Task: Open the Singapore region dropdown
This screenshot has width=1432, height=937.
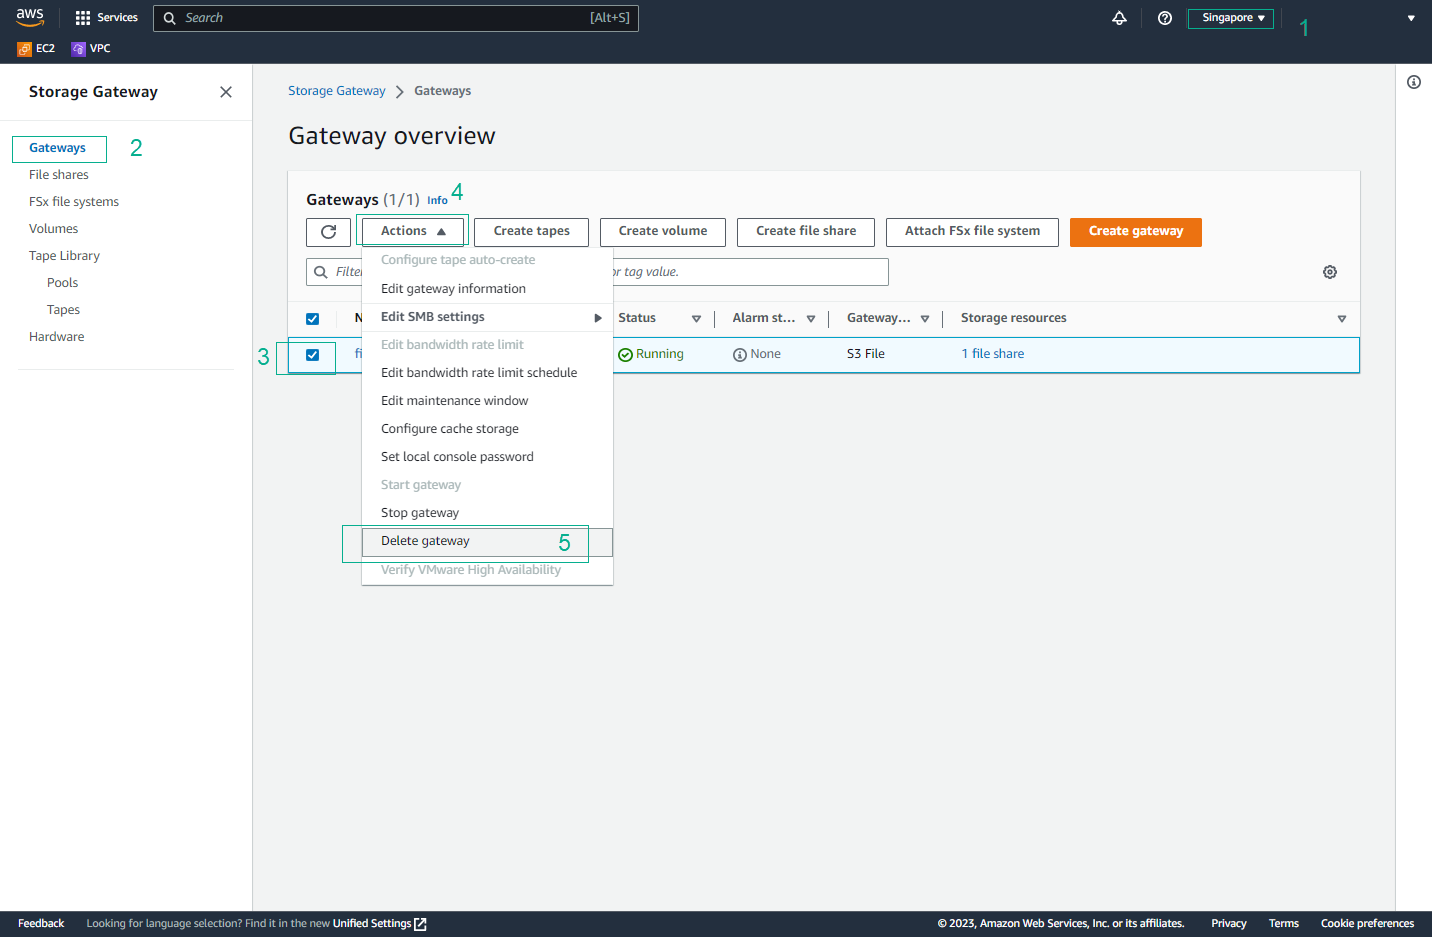Action: (1231, 18)
